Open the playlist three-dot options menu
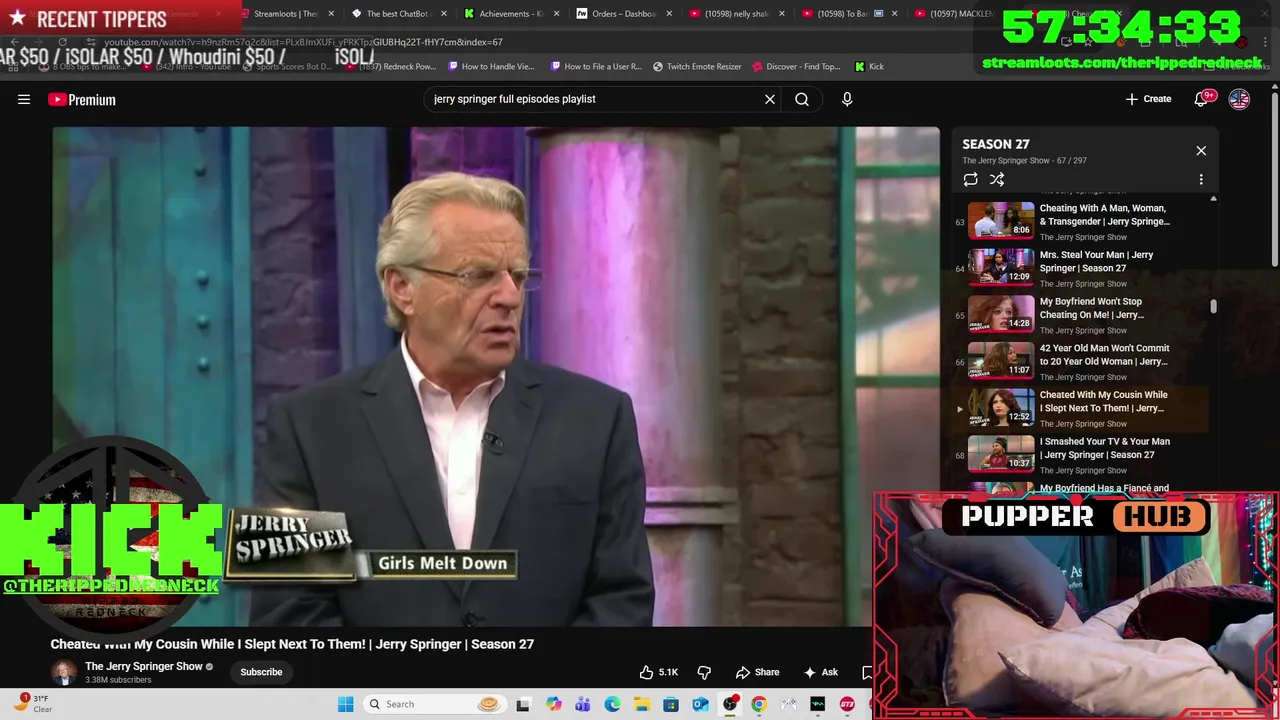 pyautogui.click(x=1201, y=180)
